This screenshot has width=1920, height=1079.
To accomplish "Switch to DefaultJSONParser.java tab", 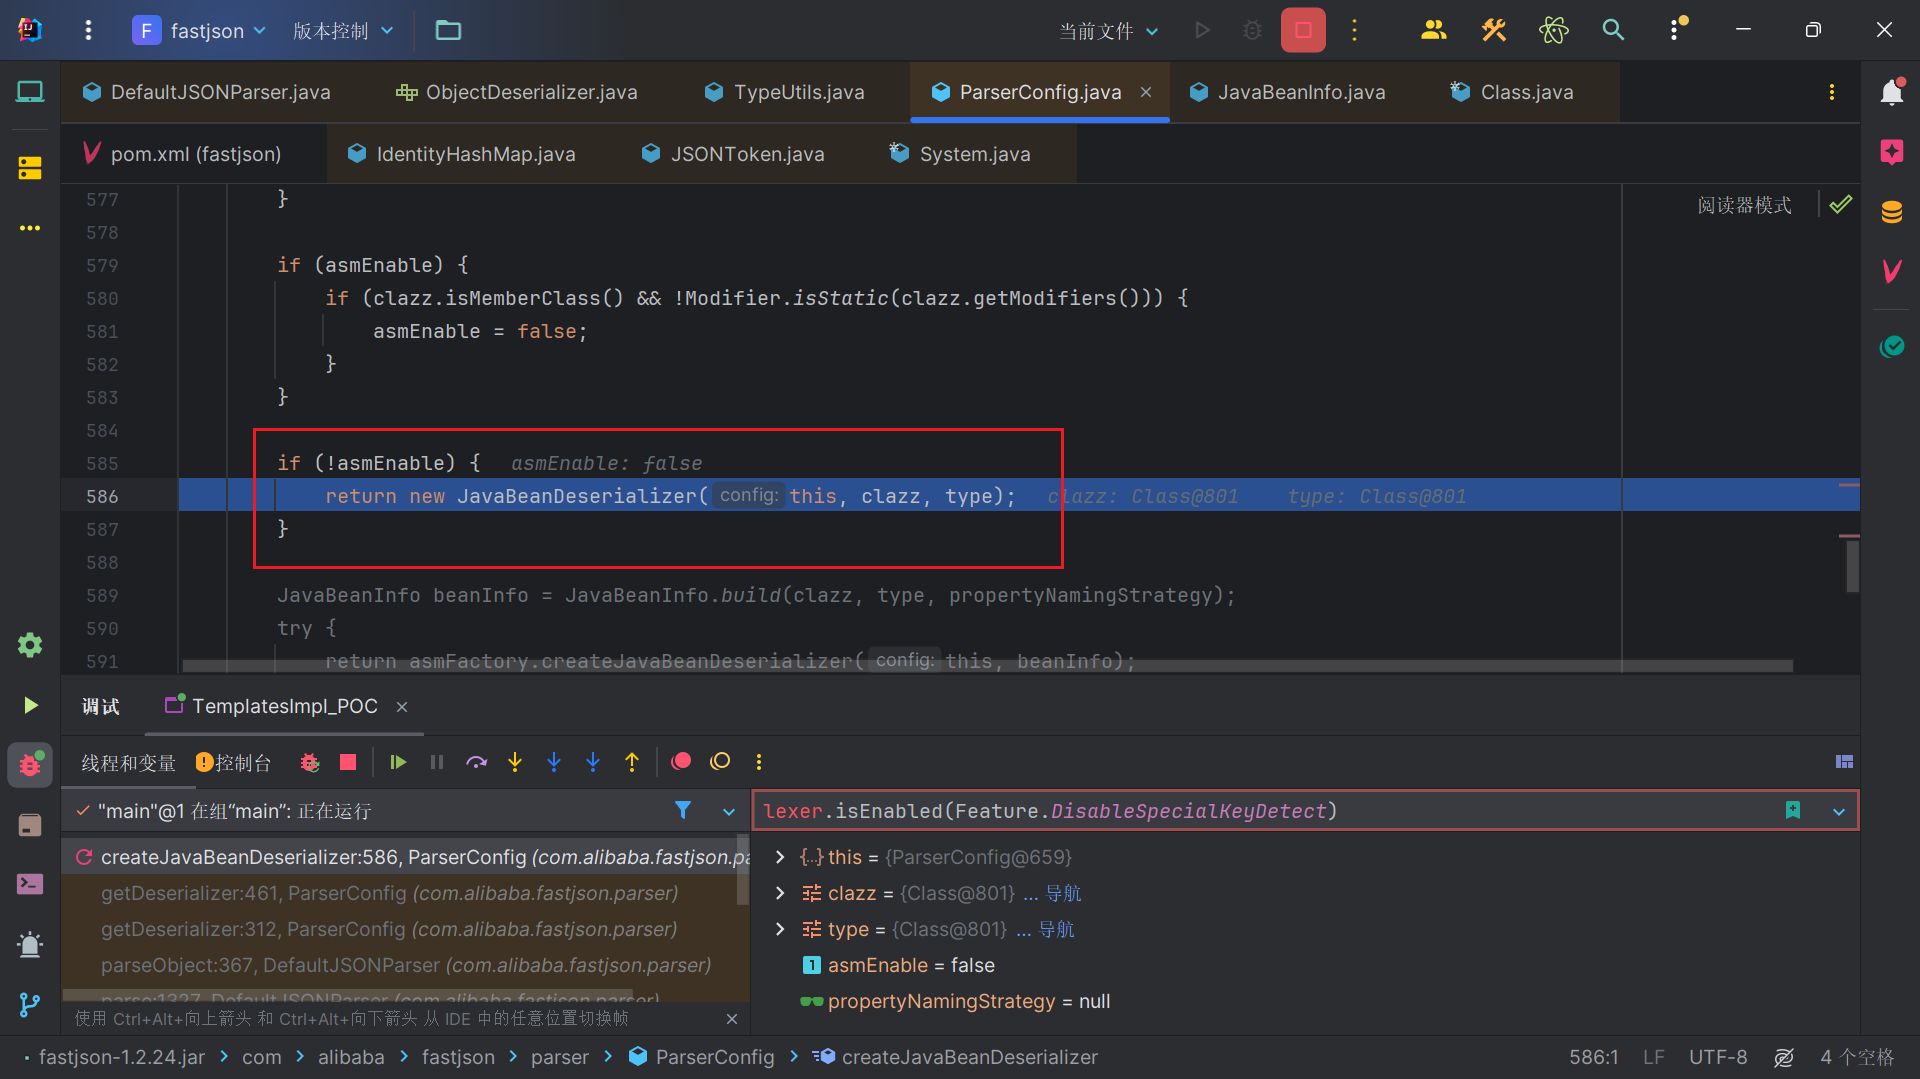I will (x=207, y=92).
